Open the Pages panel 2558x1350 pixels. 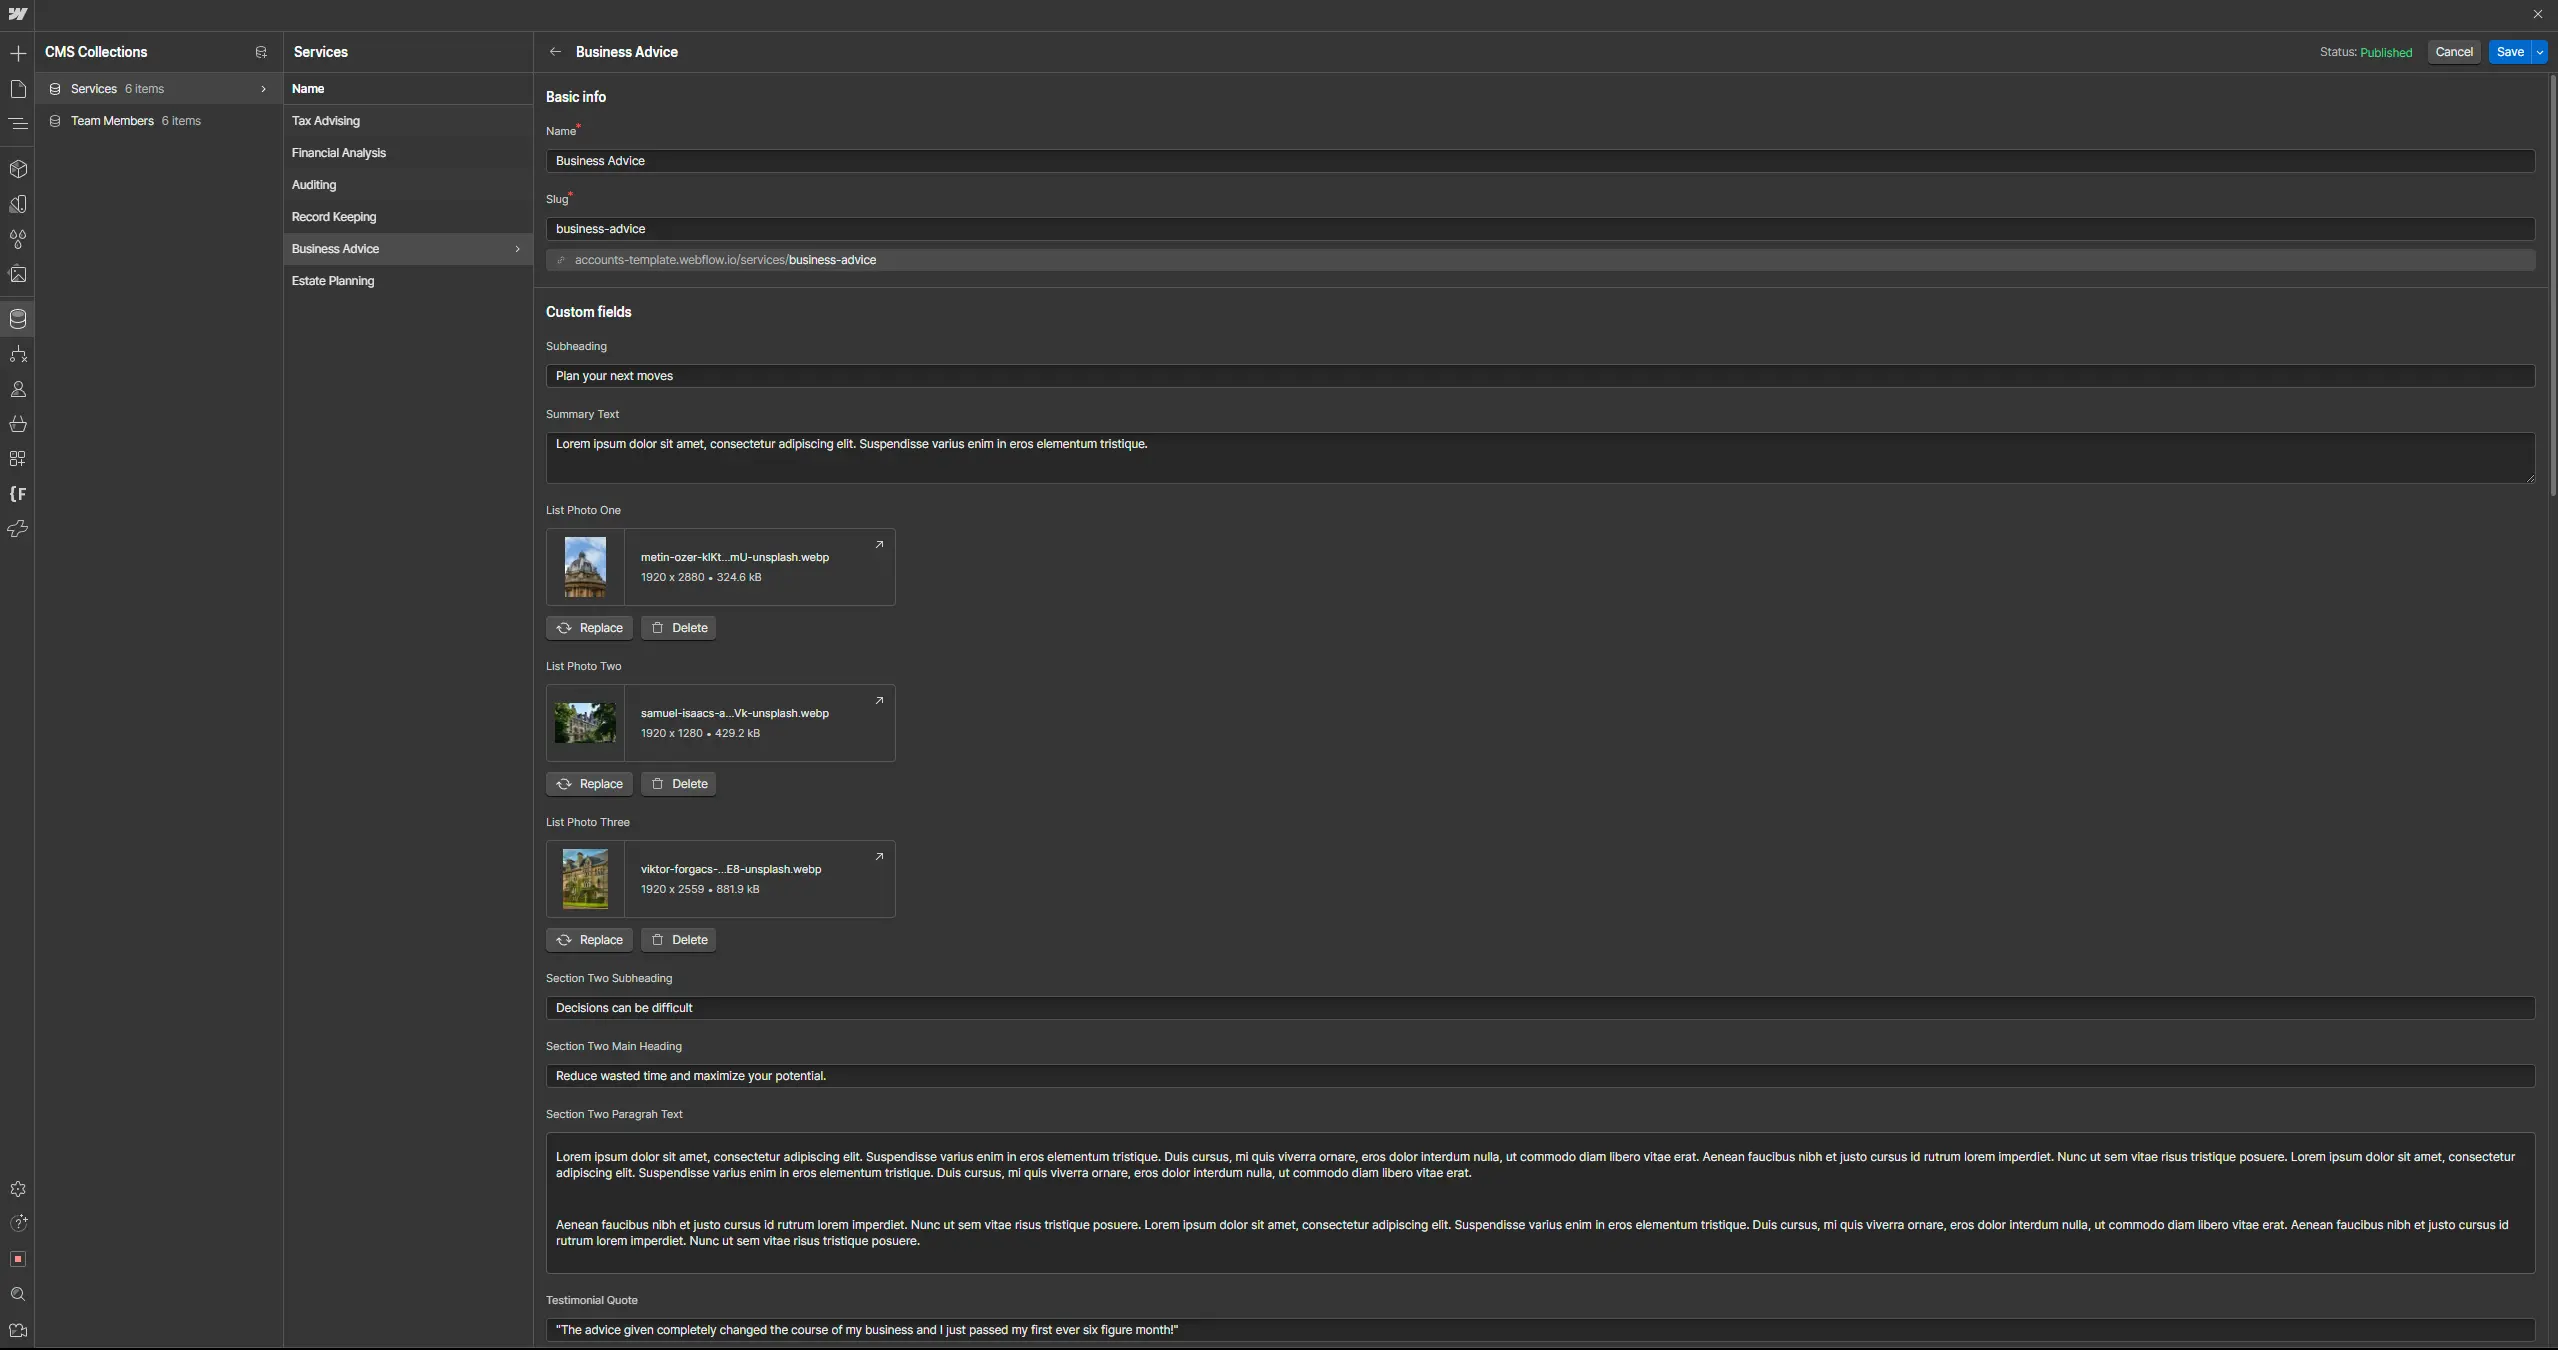coord(17,89)
